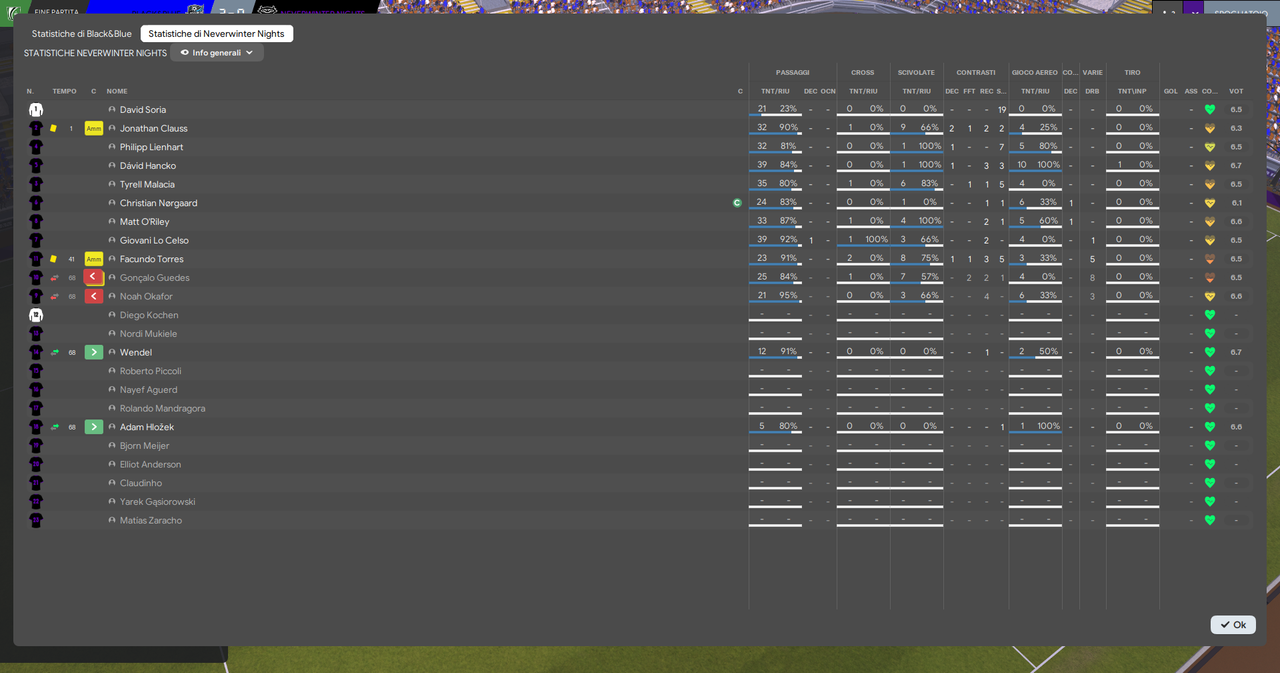Sort by TNT\INP under TIRO

point(1132,91)
